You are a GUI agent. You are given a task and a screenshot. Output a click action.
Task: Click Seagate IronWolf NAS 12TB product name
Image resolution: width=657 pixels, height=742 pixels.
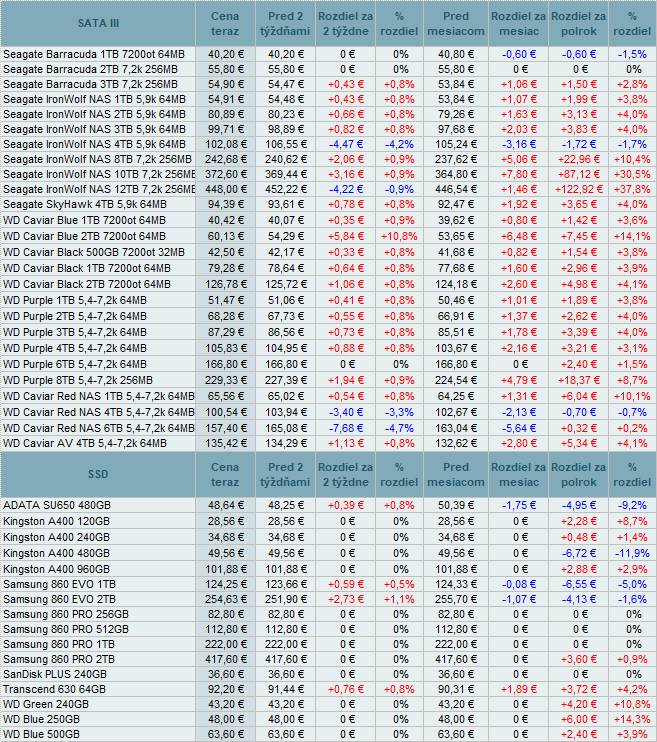(x=99, y=190)
